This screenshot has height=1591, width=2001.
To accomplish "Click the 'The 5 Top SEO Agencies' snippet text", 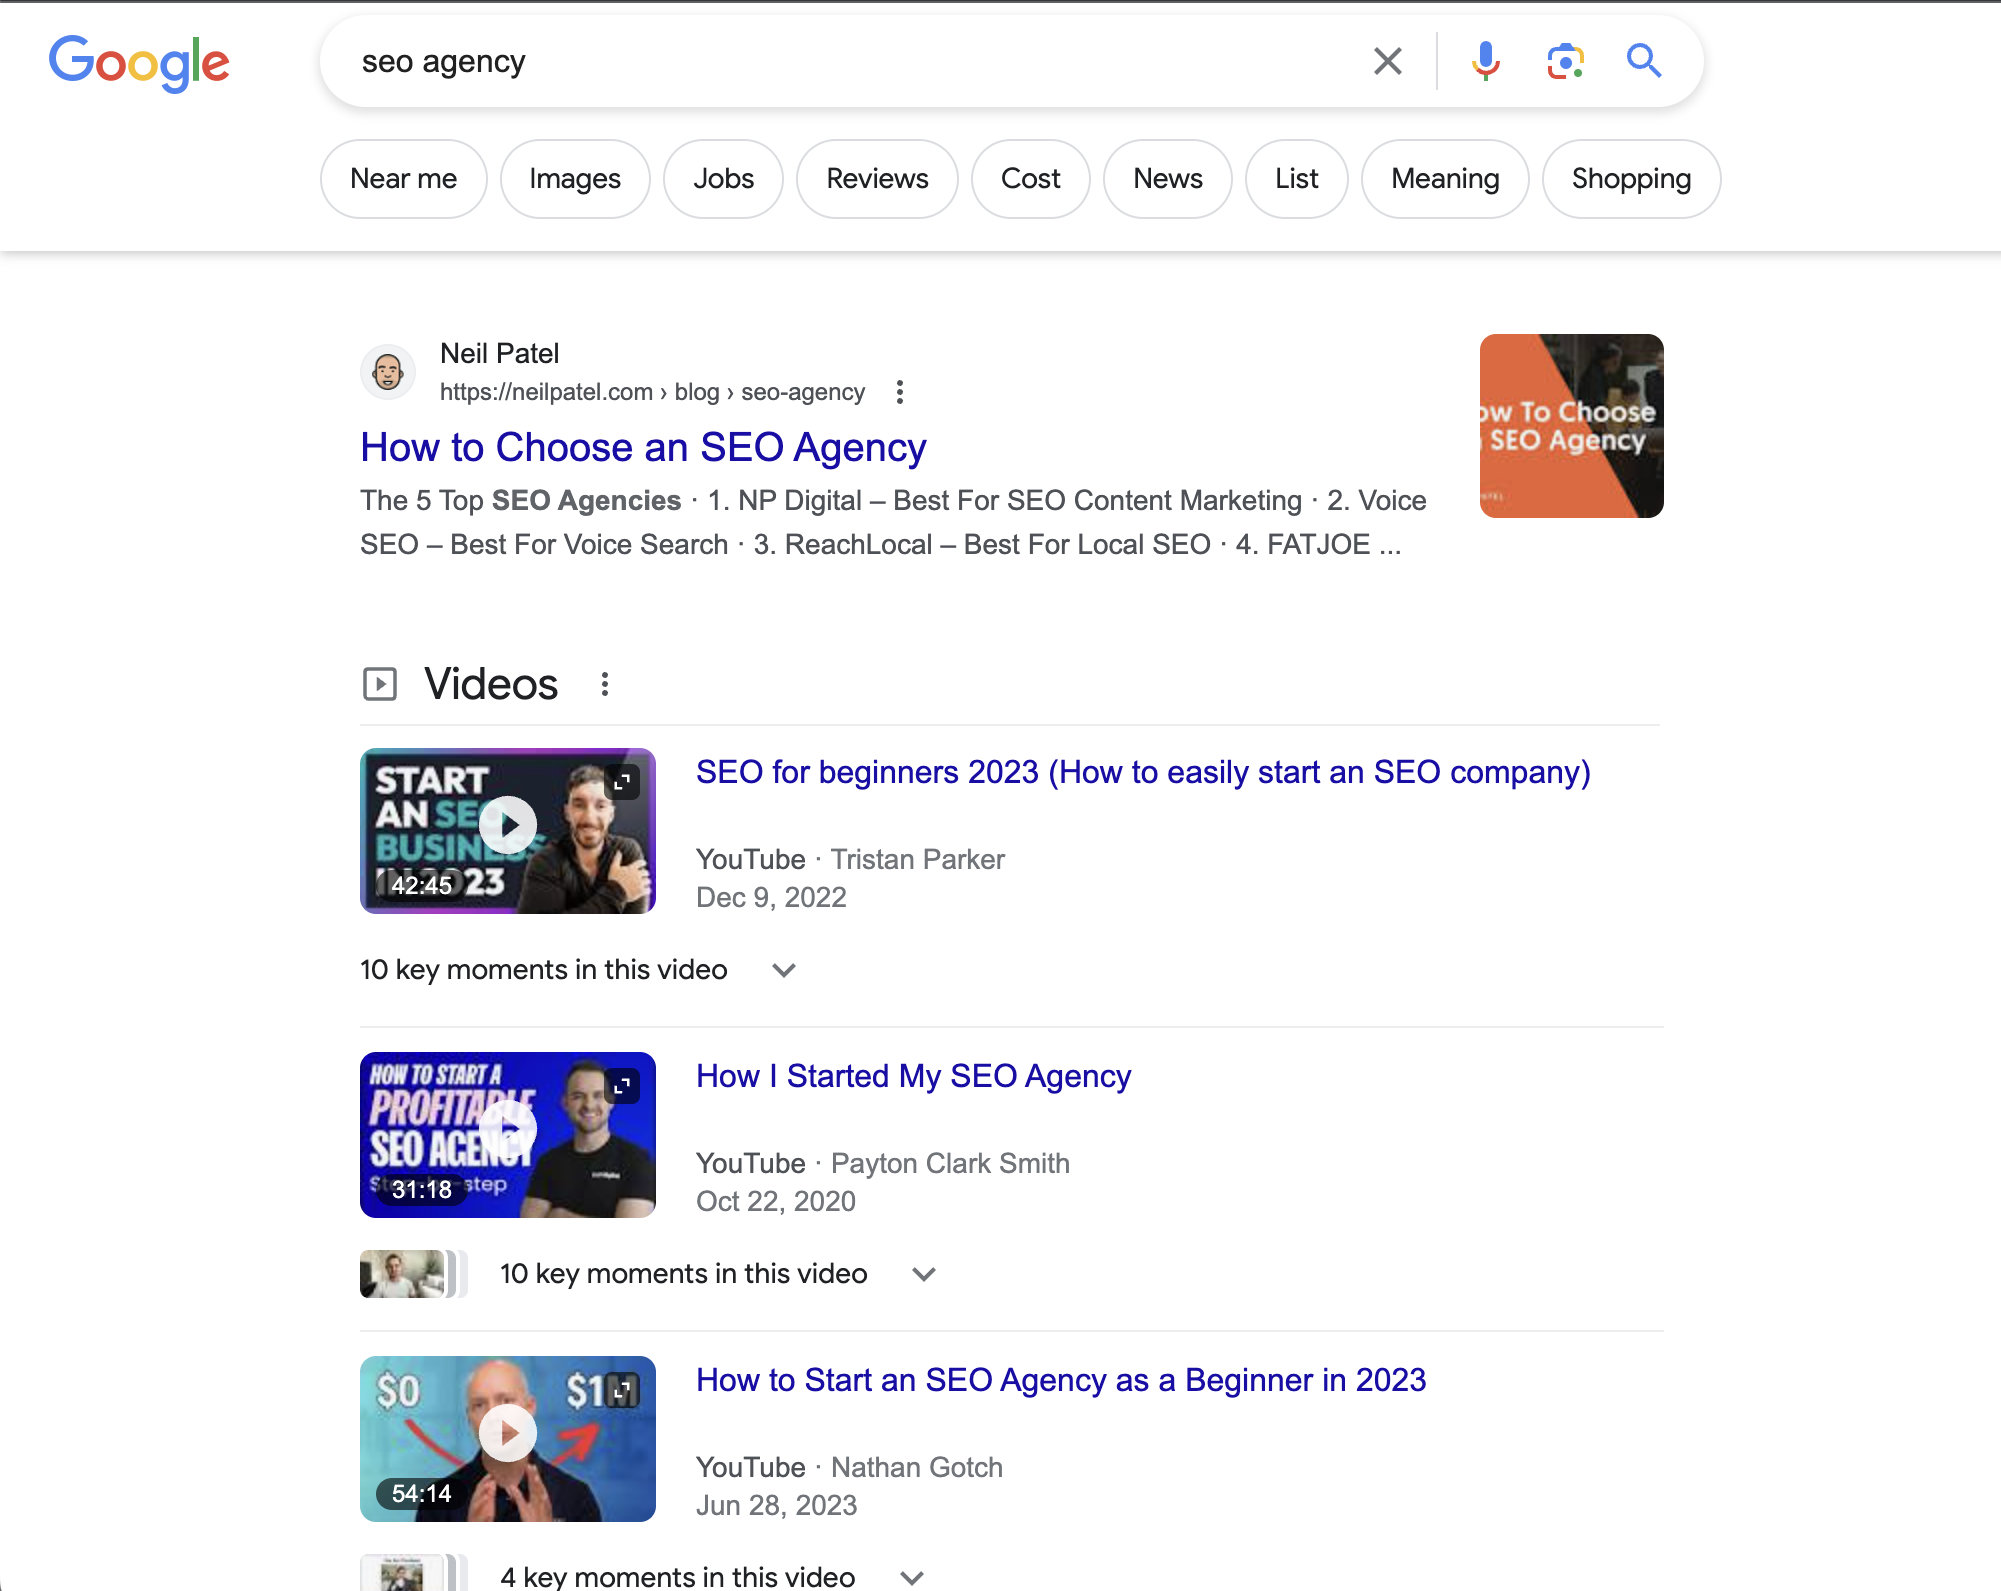I will pyautogui.click(x=520, y=500).
